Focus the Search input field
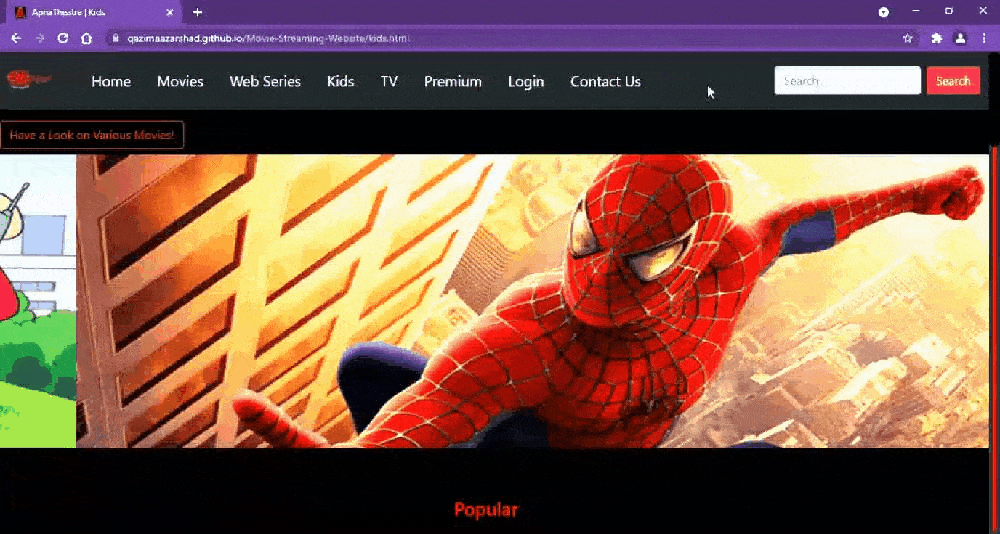 pyautogui.click(x=848, y=80)
